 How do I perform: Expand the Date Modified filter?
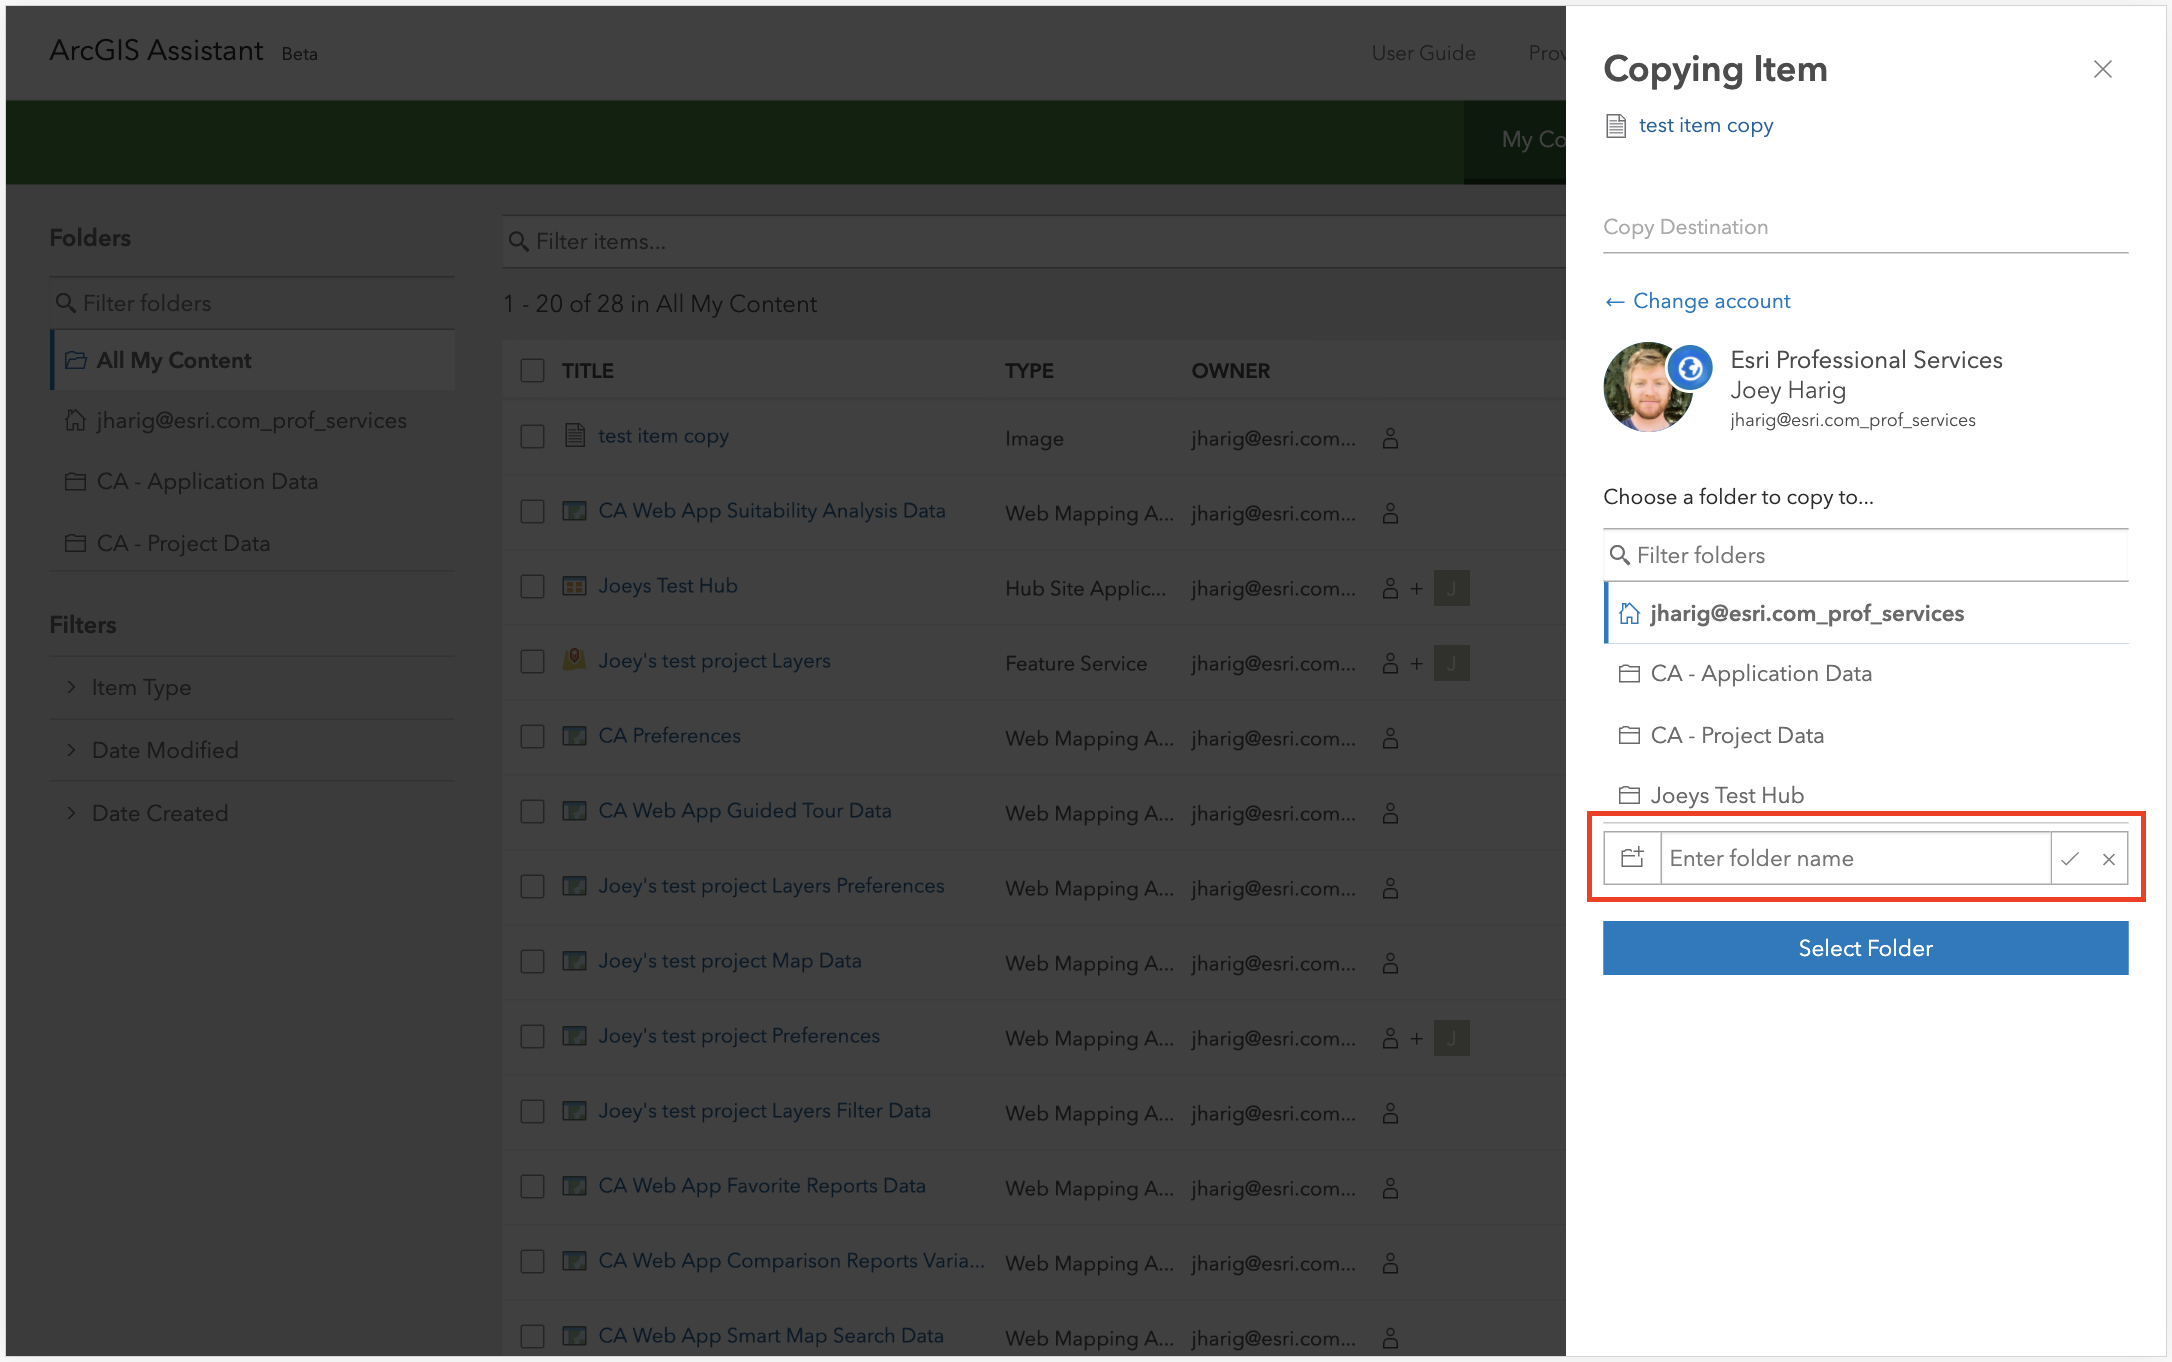(x=252, y=750)
